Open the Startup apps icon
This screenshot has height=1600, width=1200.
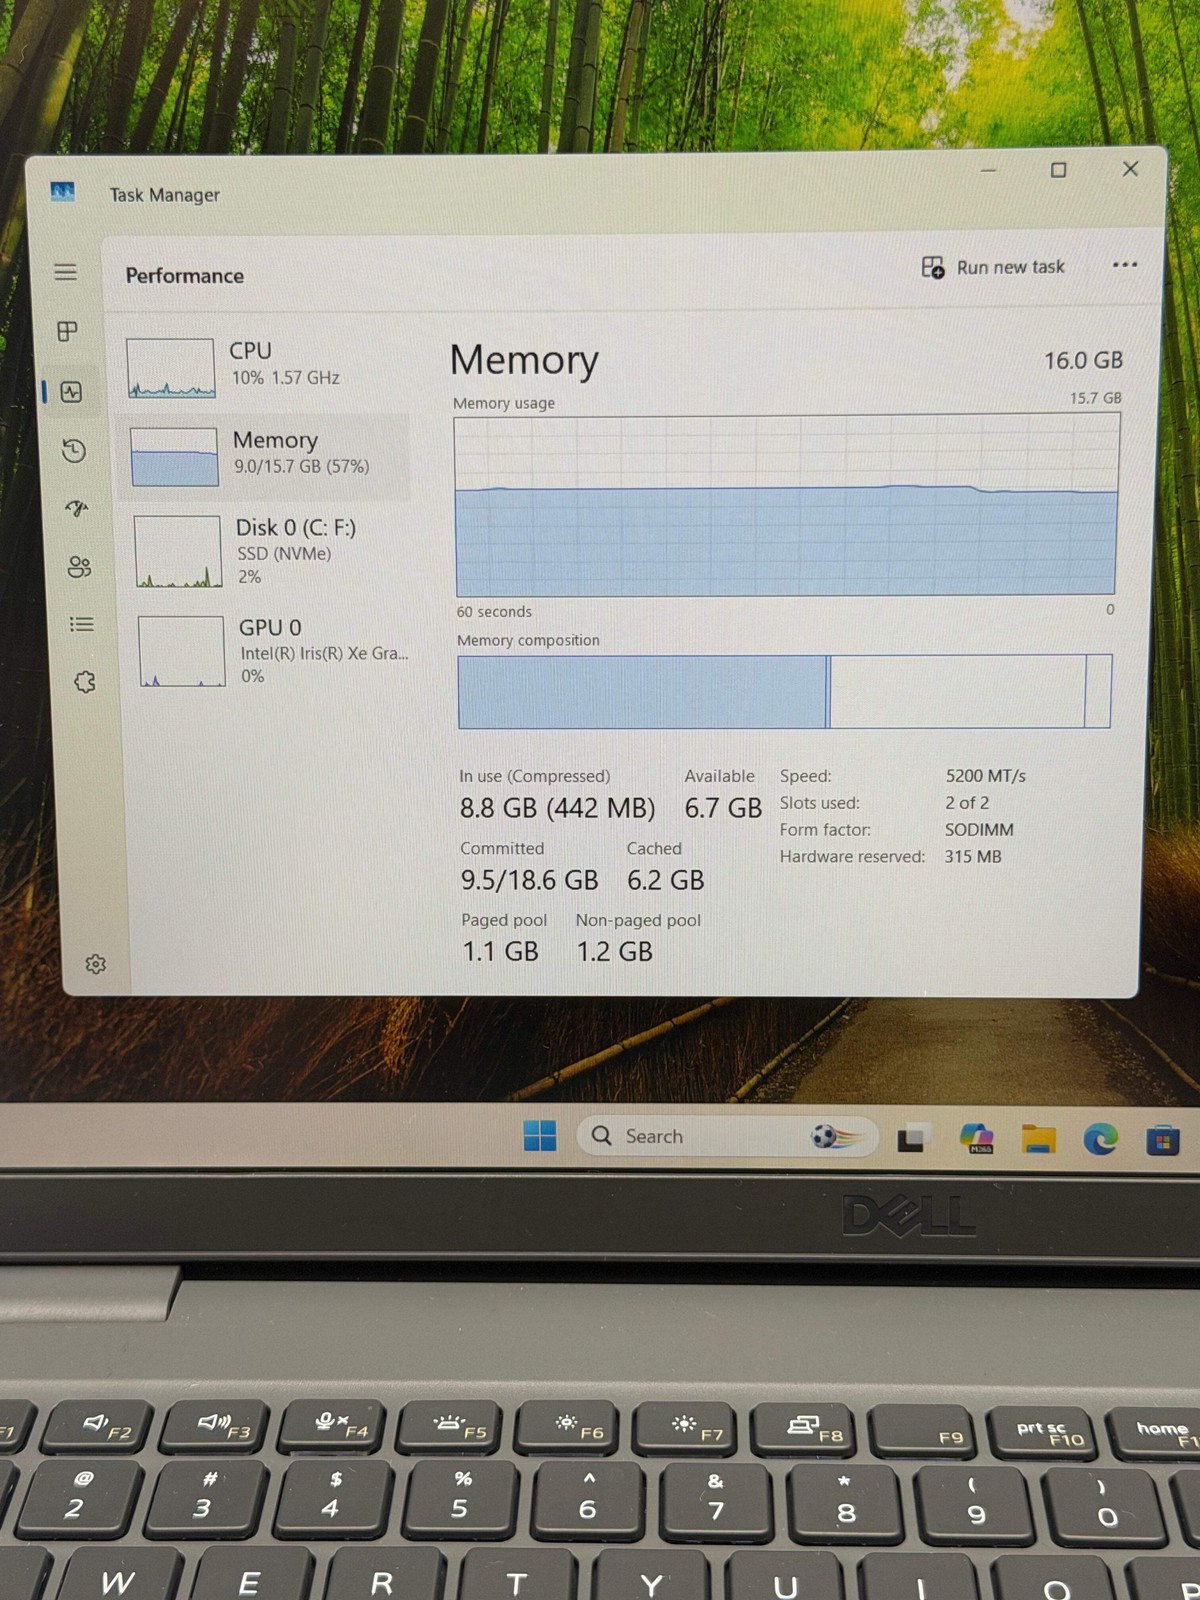(x=77, y=509)
